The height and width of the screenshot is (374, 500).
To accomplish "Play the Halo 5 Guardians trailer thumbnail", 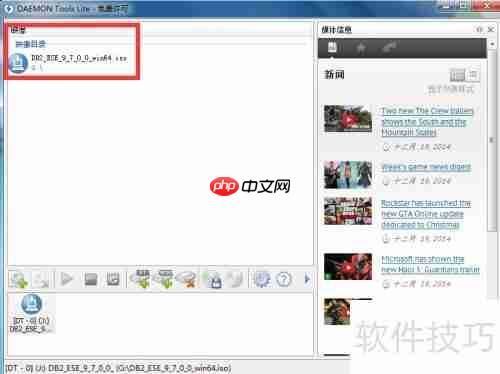I will coord(348,267).
